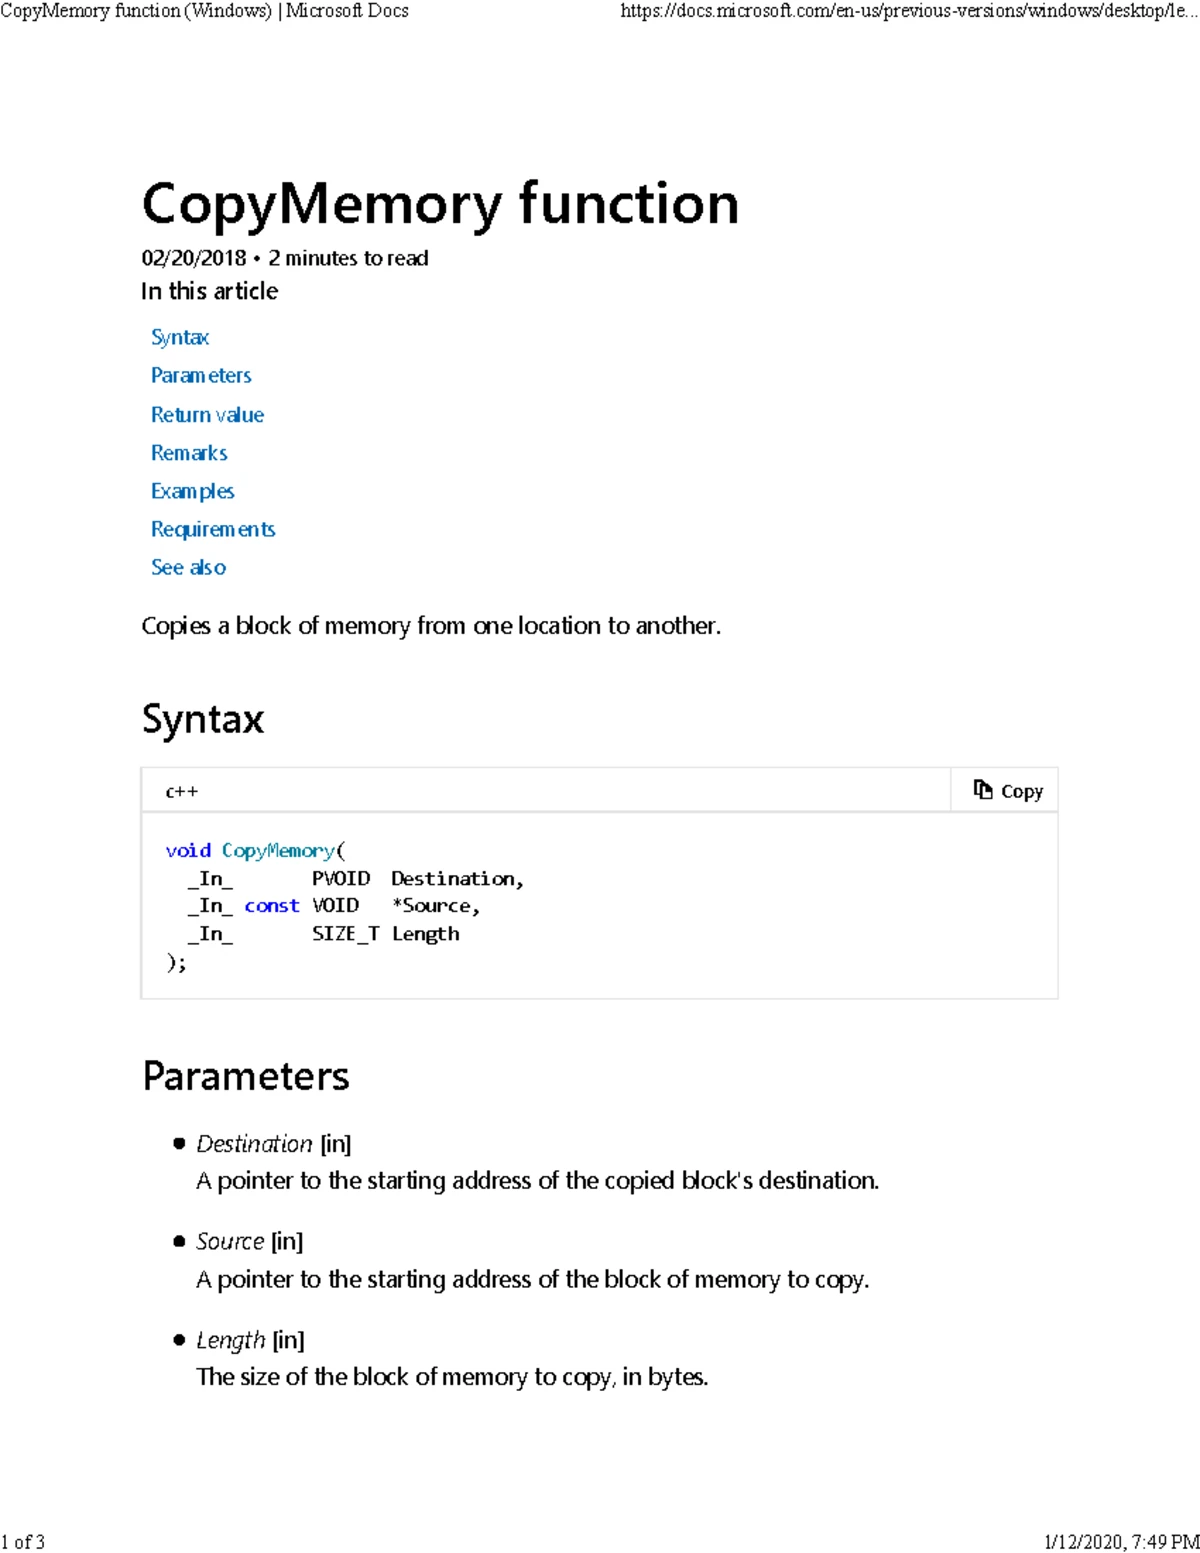
Task: Jump to the Syntax section link
Action: coord(180,337)
